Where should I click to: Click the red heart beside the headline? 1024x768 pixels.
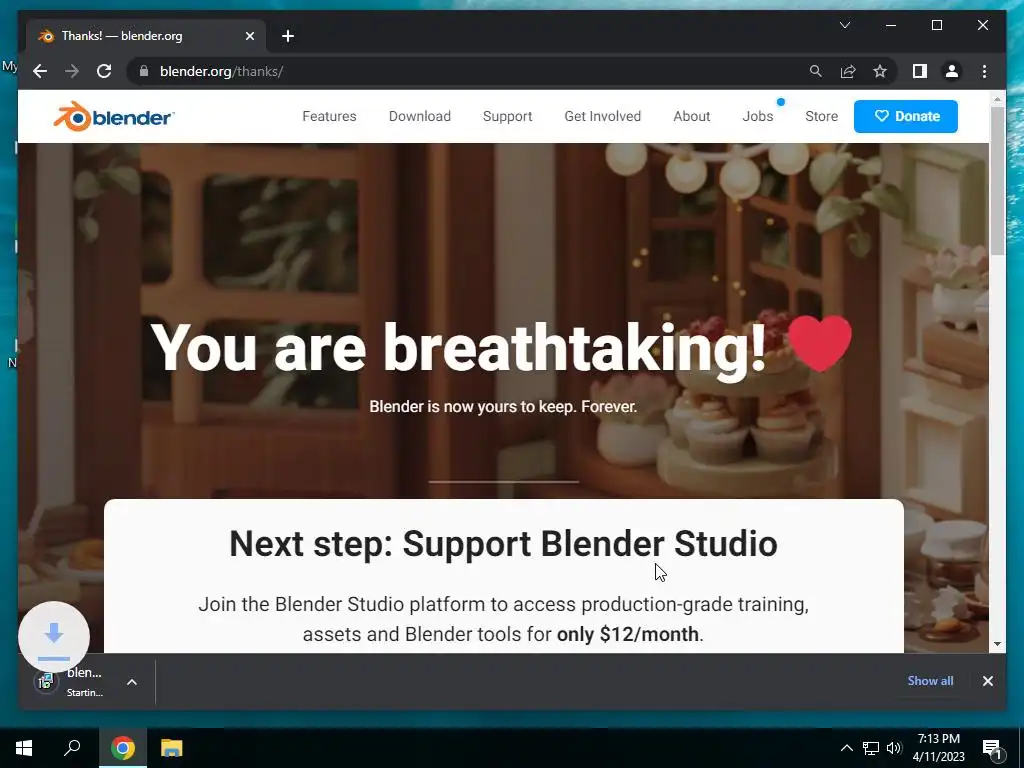(x=820, y=343)
